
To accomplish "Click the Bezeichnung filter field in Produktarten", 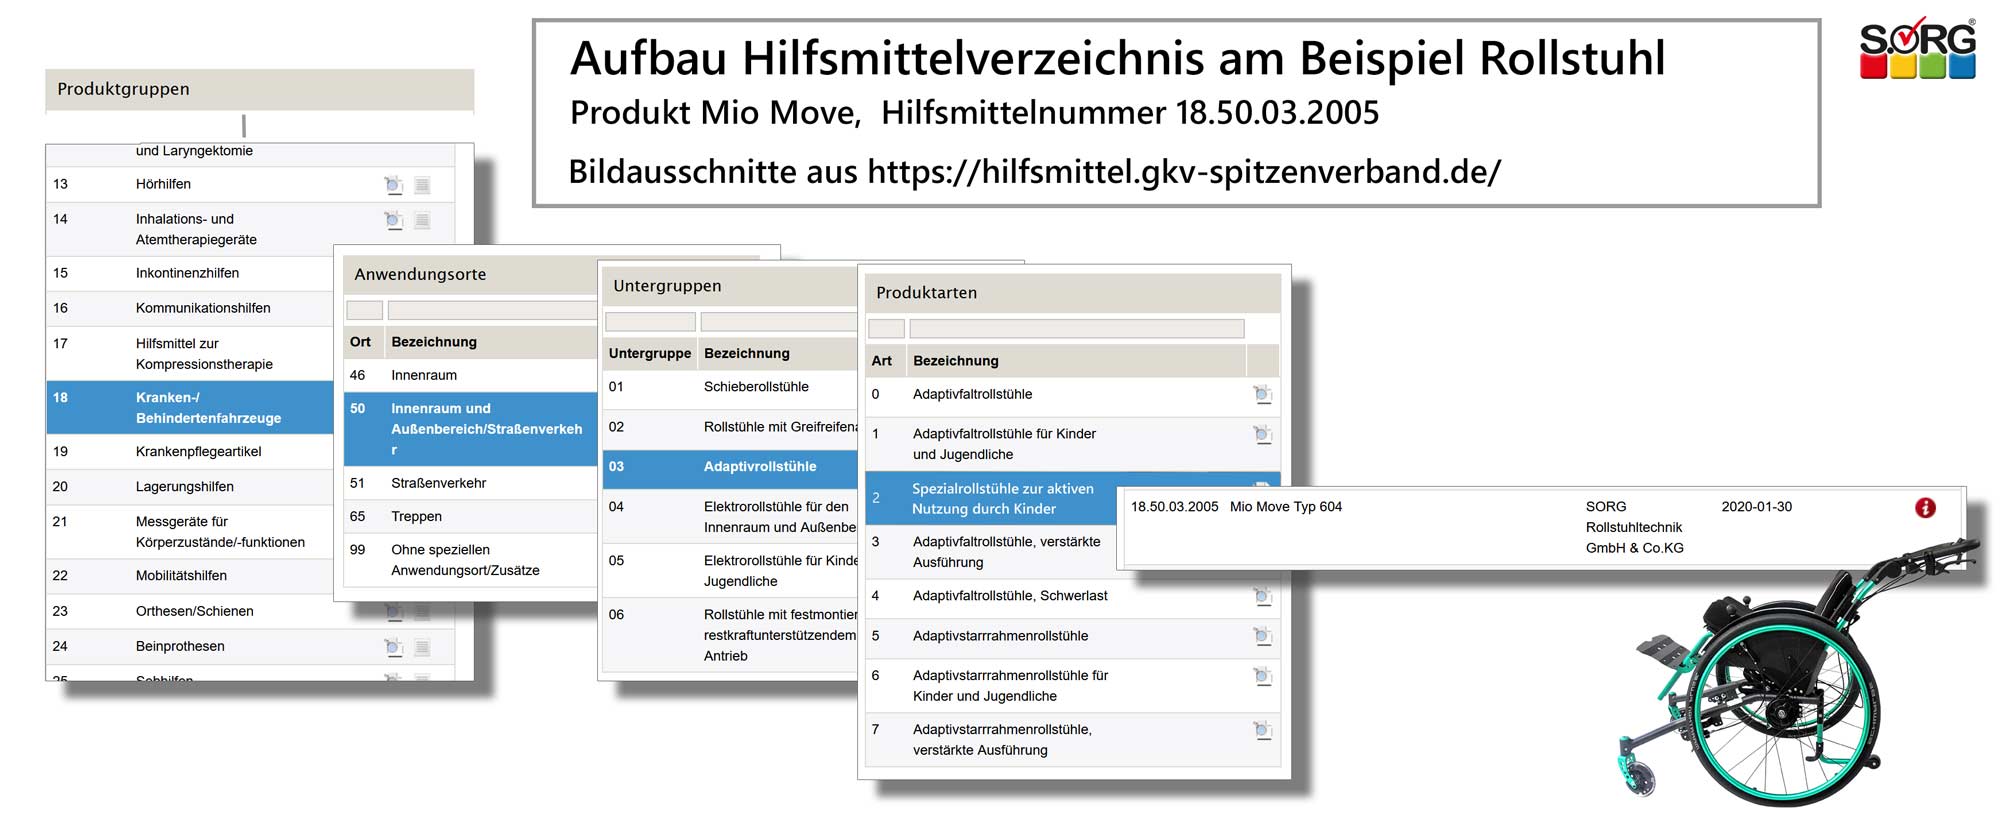I will point(1077,329).
